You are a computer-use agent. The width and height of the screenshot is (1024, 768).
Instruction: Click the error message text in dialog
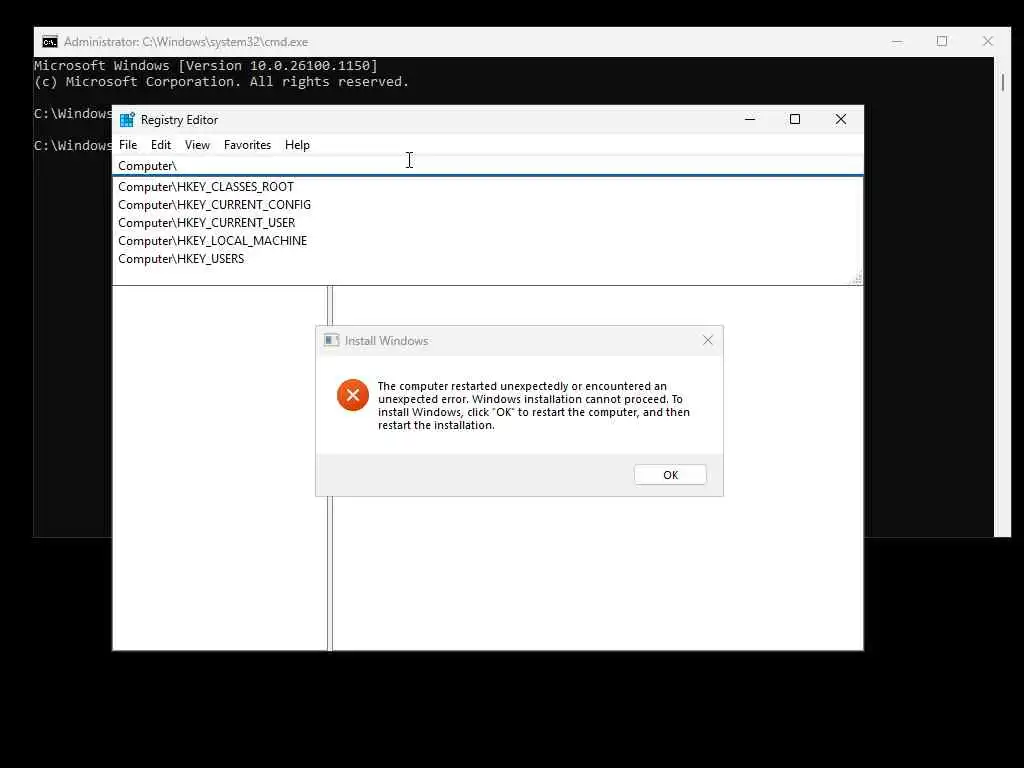click(x=534, y=406)
